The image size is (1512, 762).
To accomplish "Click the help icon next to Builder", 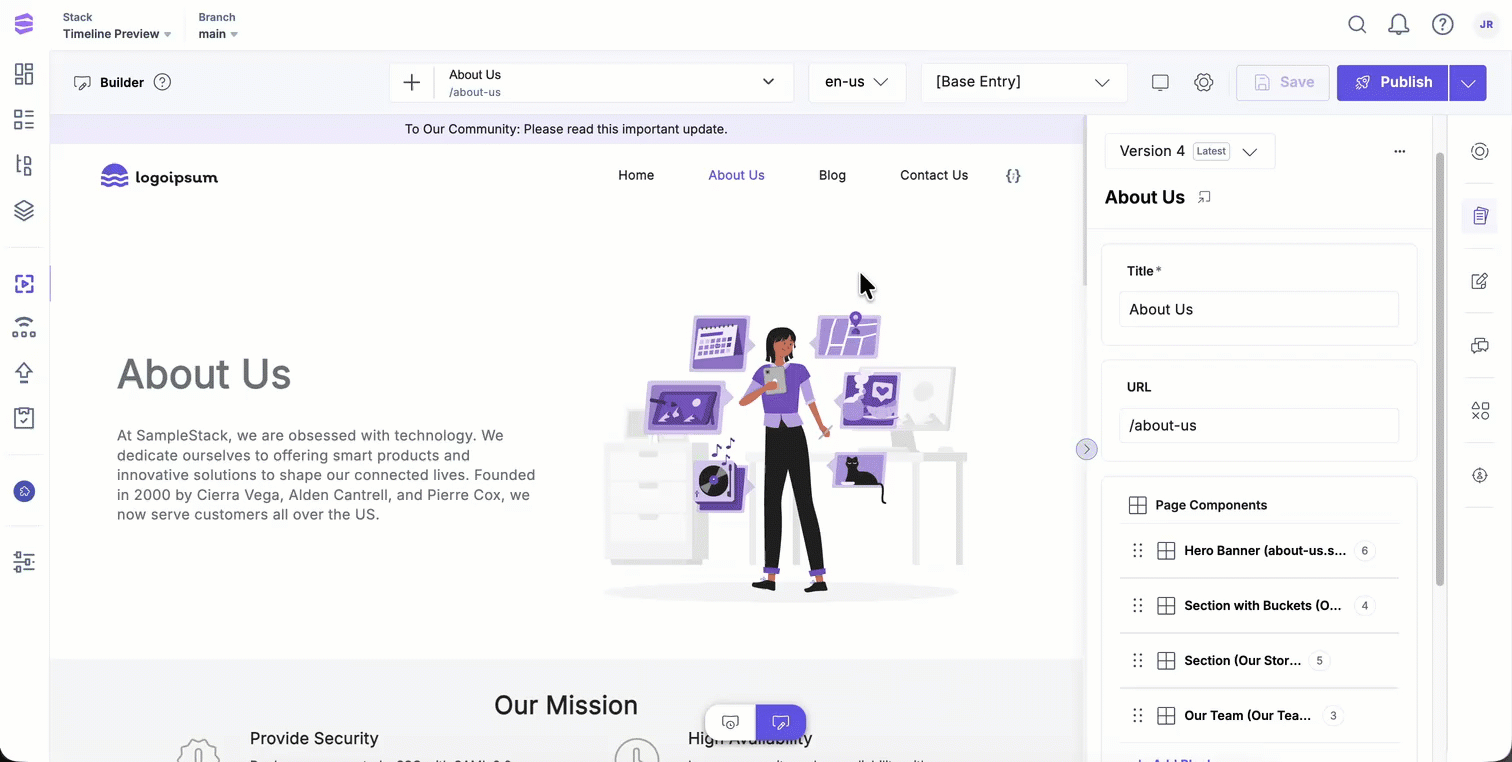I will point(162,82).
